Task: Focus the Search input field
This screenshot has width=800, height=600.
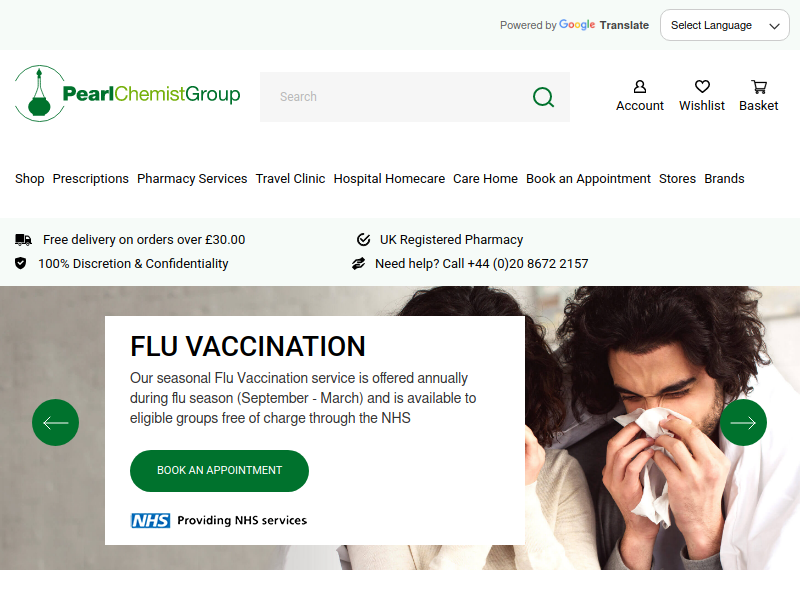Action: [395, 97]
